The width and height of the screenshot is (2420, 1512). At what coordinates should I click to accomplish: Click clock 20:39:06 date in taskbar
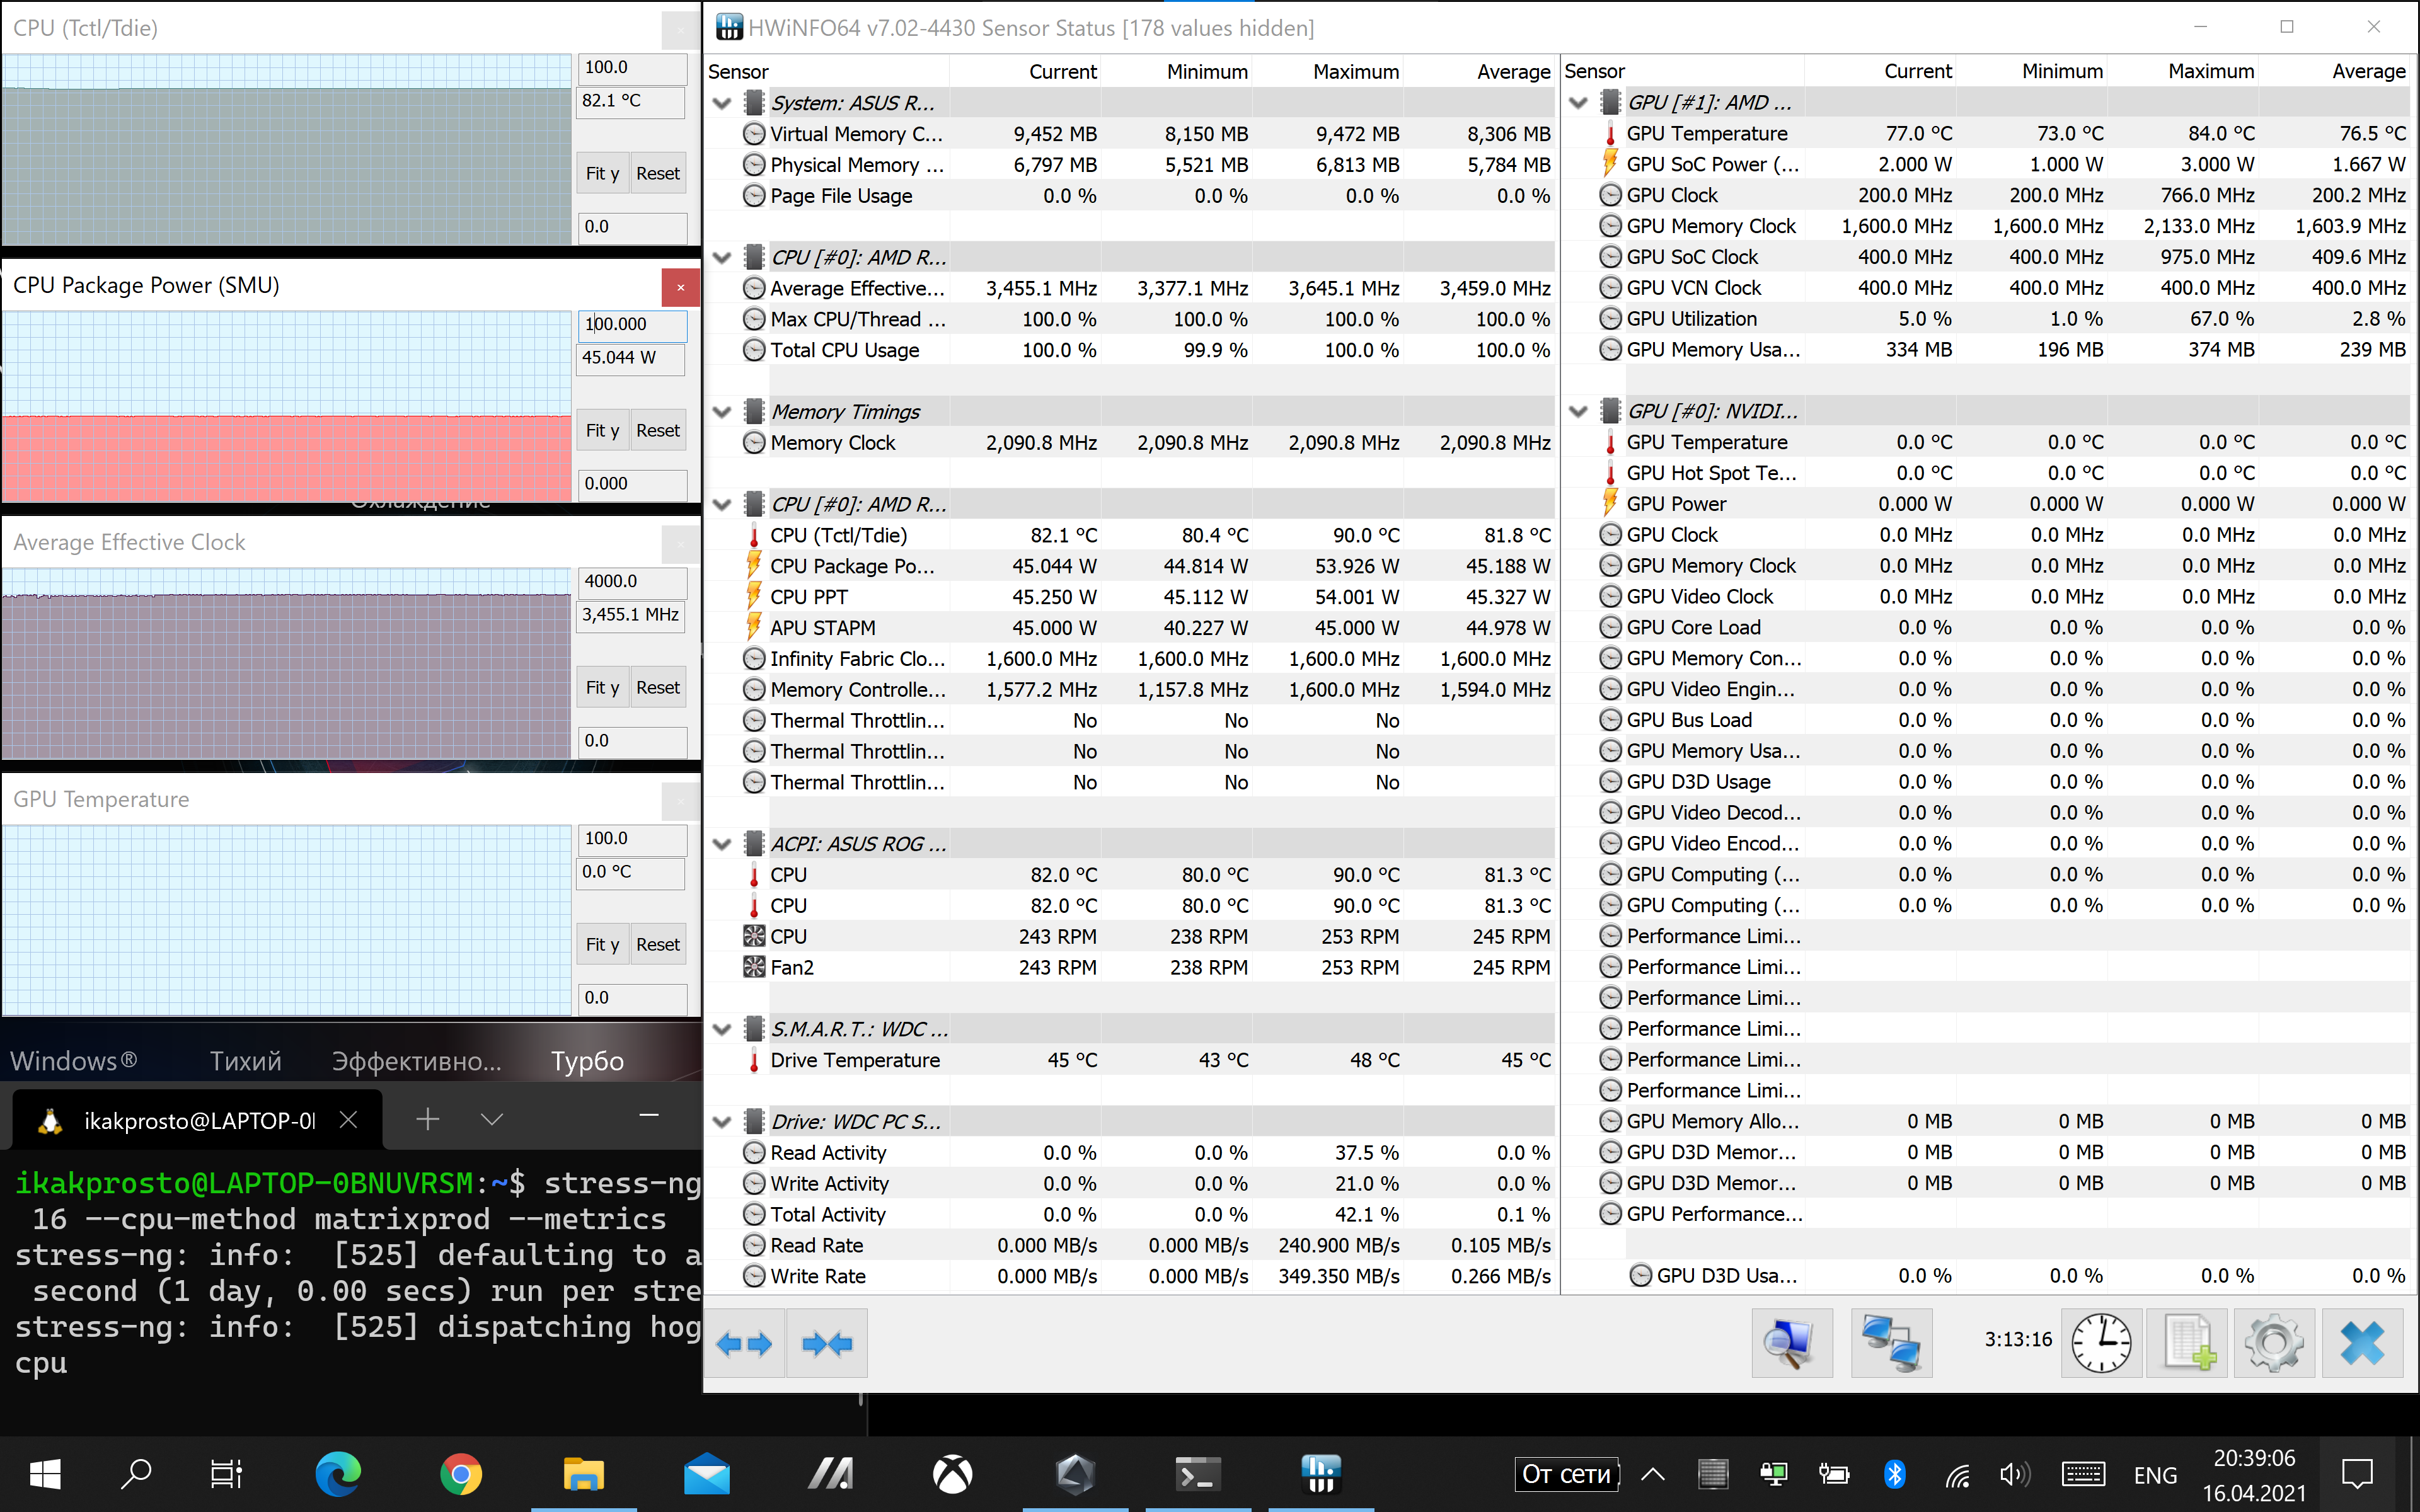click(x=2254, y=1474)
